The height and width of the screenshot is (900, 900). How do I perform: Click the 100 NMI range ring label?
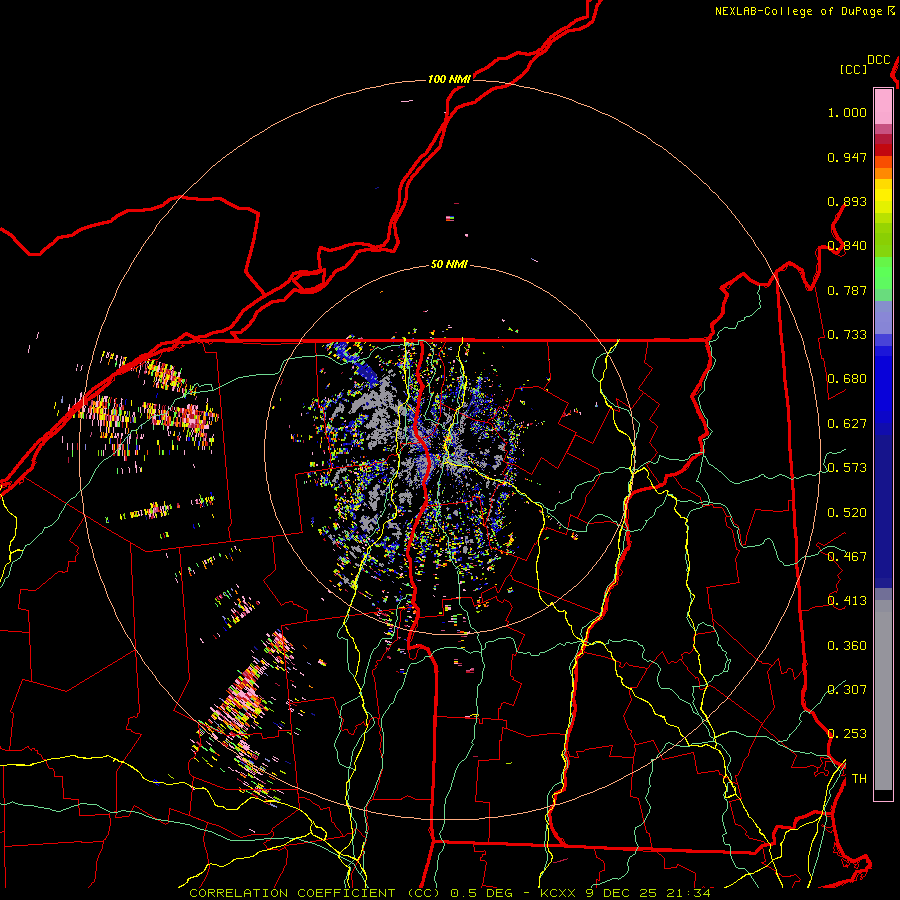449,79
